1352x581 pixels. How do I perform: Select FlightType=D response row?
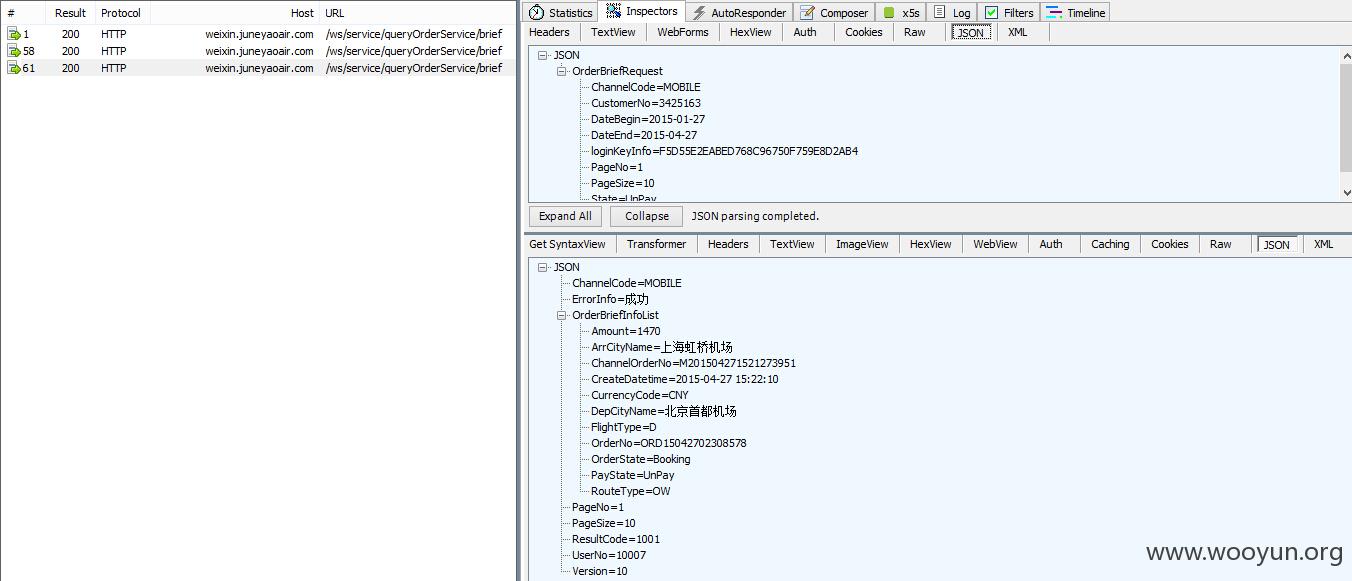(x=624, y=427)
